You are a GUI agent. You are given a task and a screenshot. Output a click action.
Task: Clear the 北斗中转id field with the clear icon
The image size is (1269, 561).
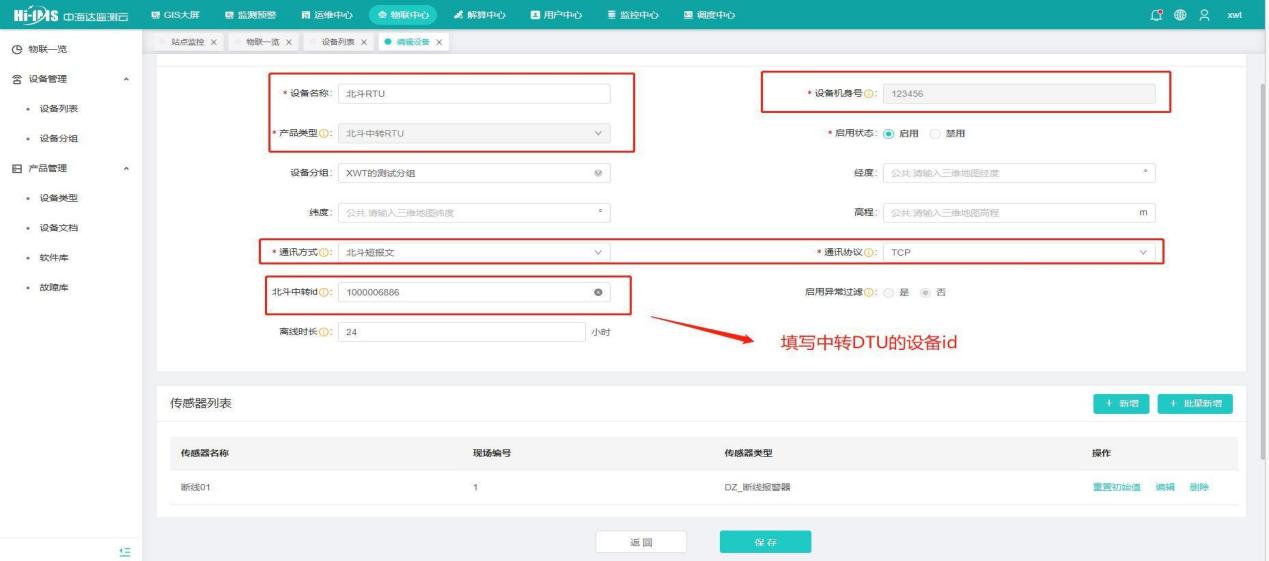coord(598,292)
